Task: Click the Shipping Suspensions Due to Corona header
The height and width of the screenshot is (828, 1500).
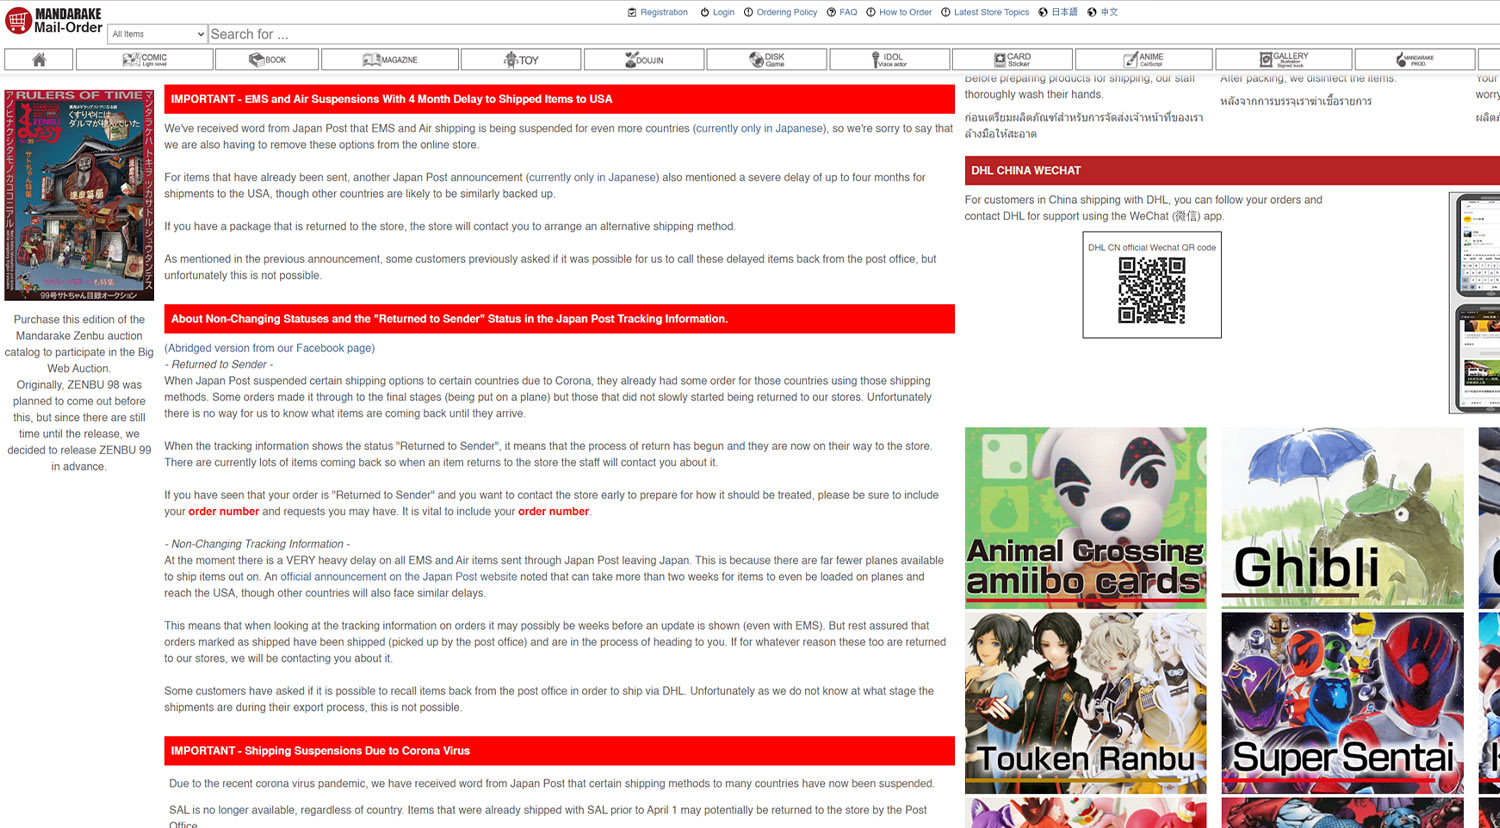Action: [559, 751]
